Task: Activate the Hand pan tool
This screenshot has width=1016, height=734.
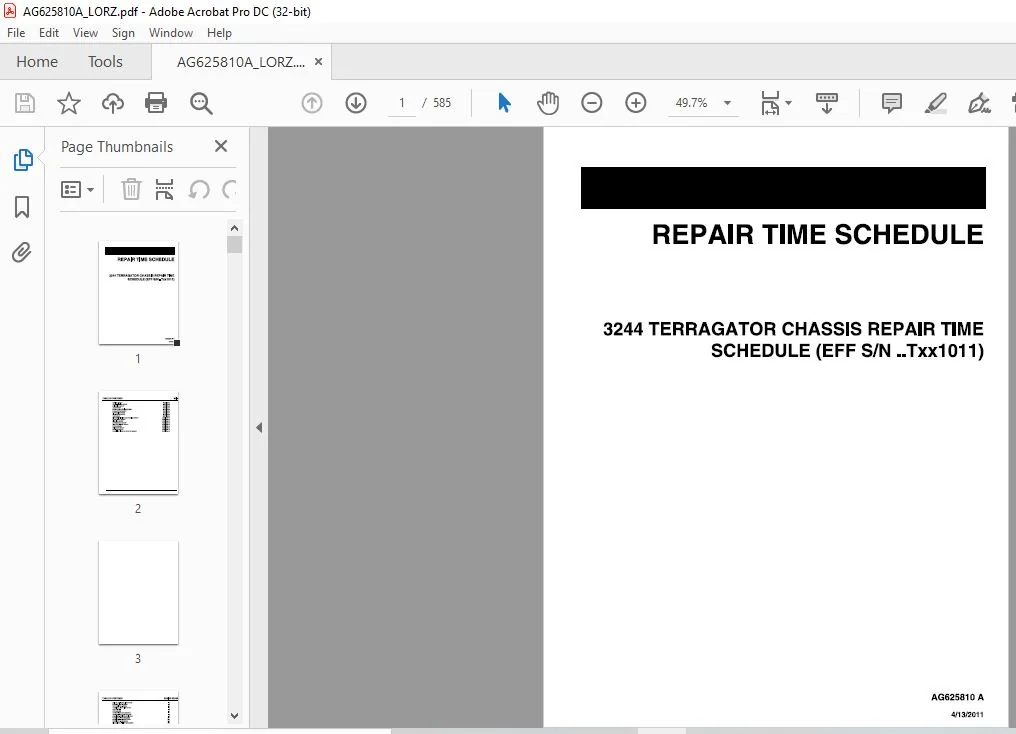Action: click(x=548, y=103)
